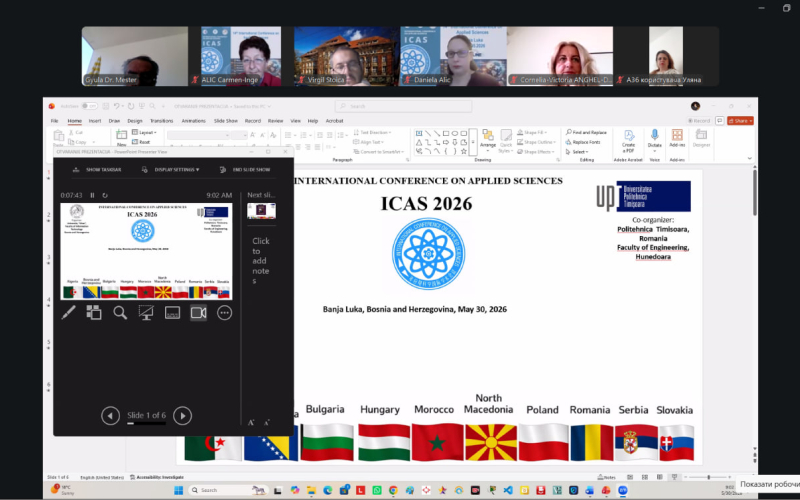Open WhatsApp from the taskbar
The image size is (800, 500).
[377, 490]
